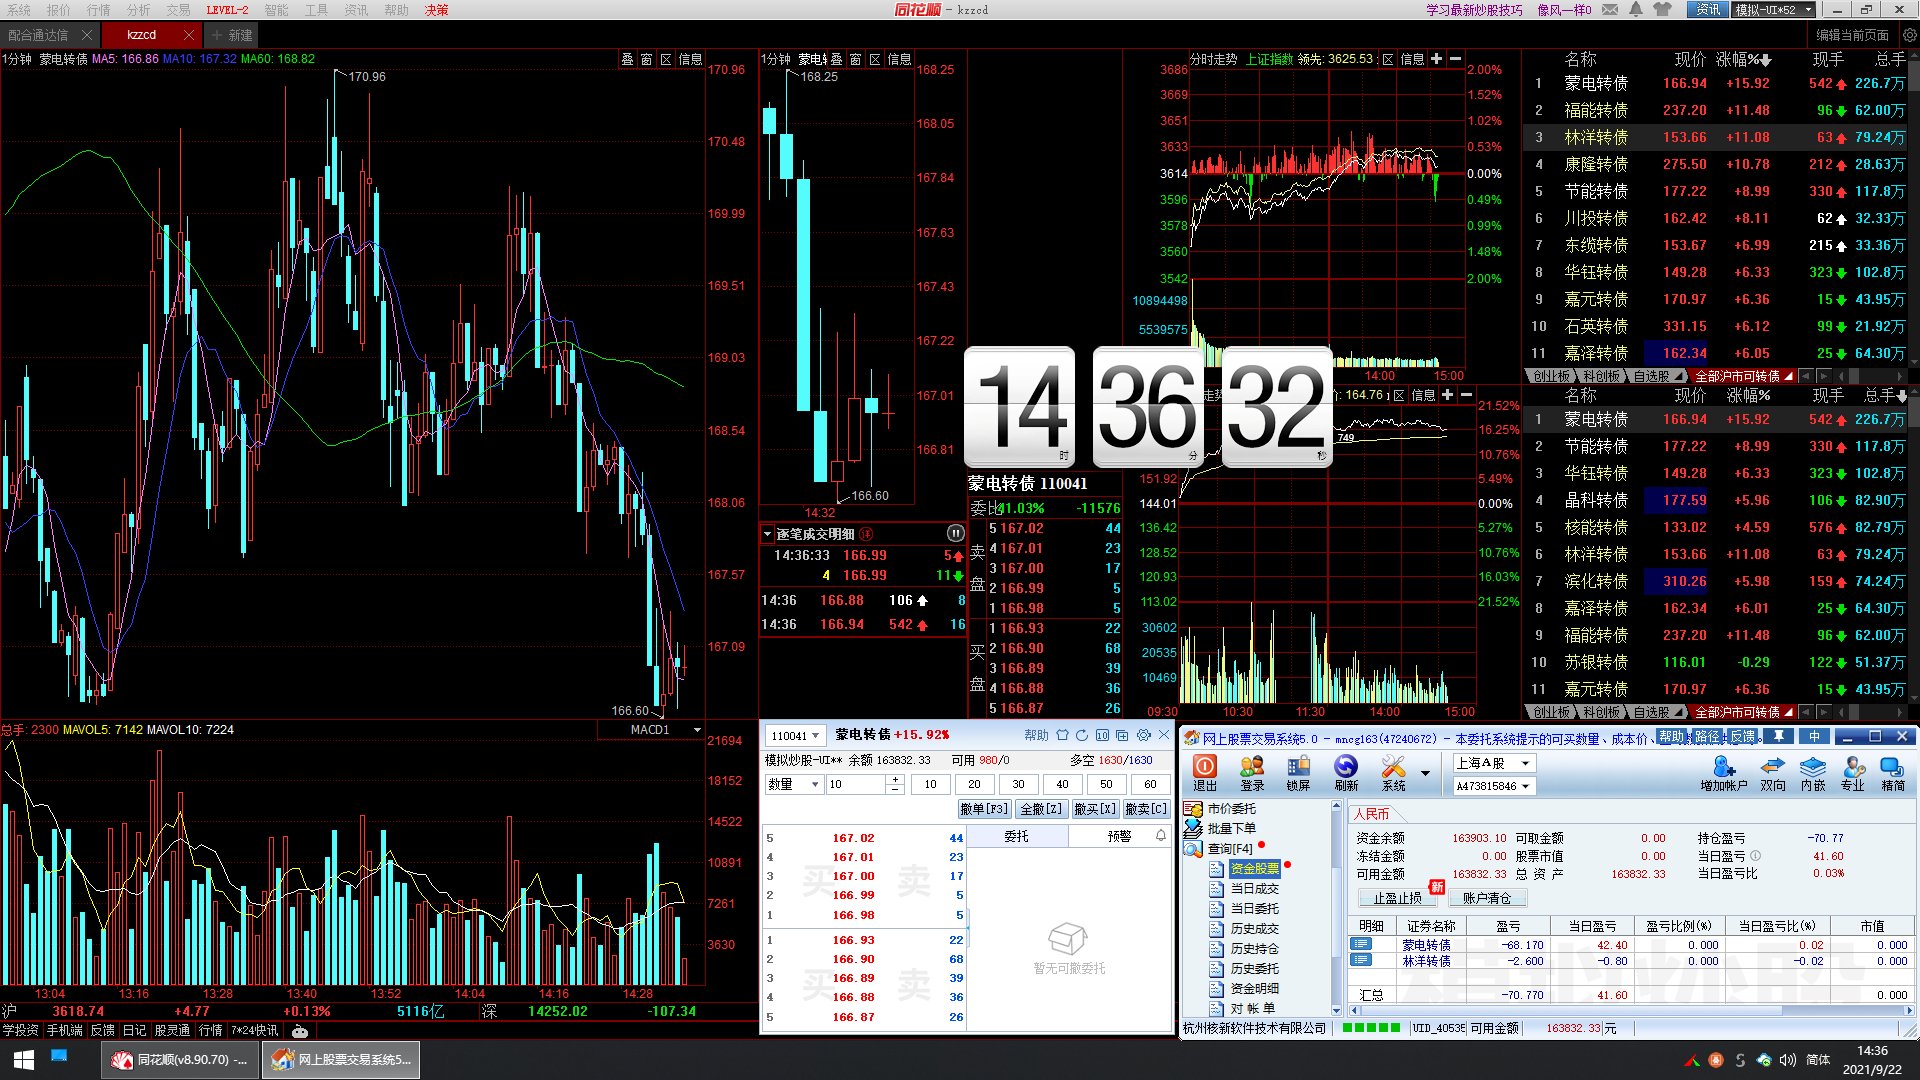Toggle the 区 button in 分时走势 header
This screenshot has width=1920, height=1080.
click(1388, 59)
